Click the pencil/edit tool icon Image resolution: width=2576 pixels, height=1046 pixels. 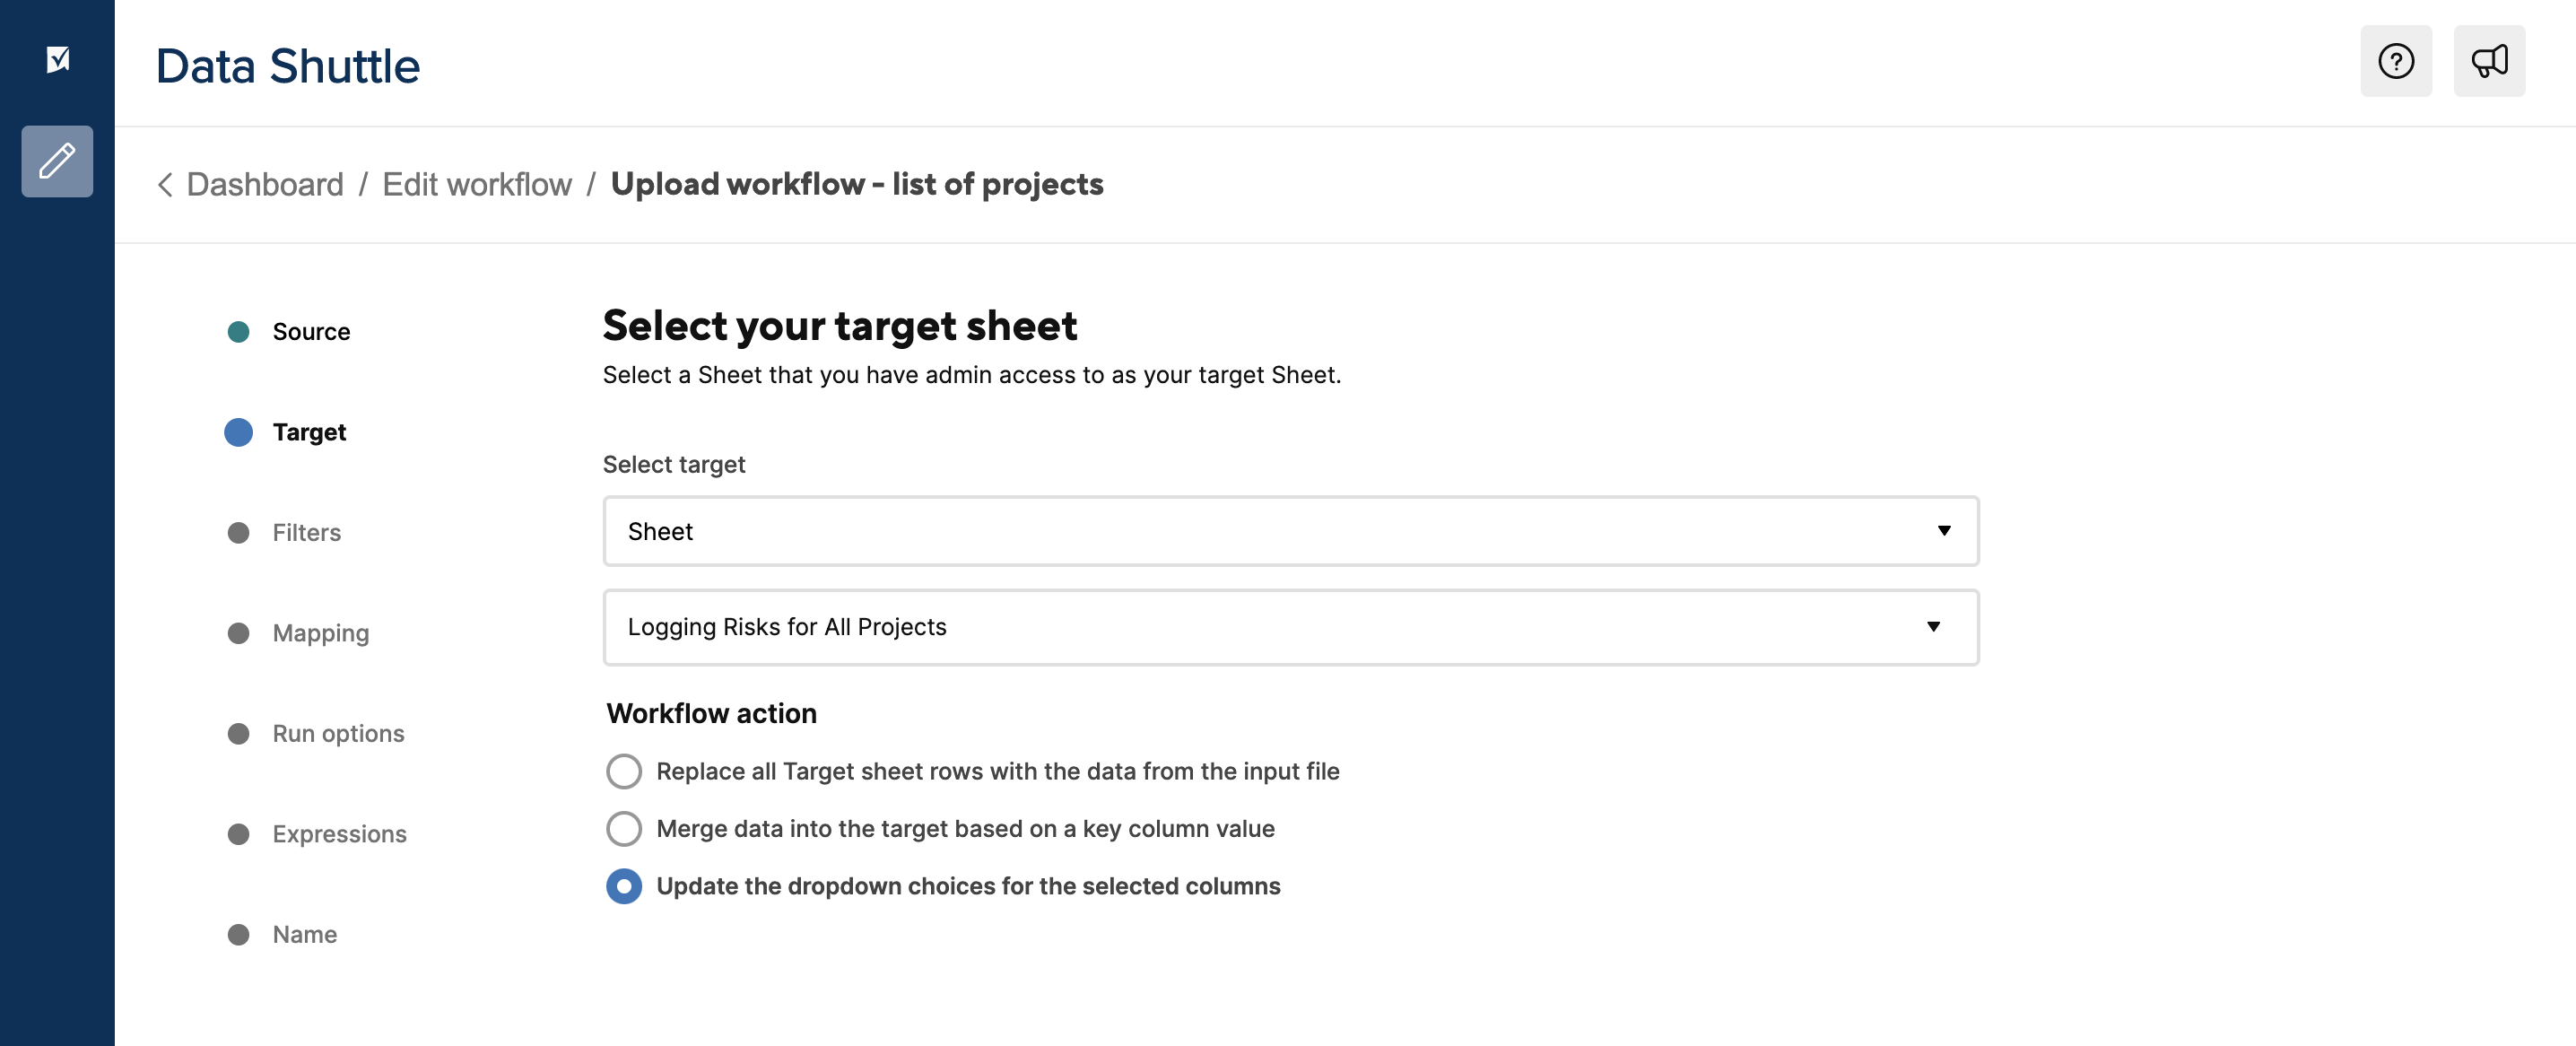pyautogui.click(x=56, y=160)
